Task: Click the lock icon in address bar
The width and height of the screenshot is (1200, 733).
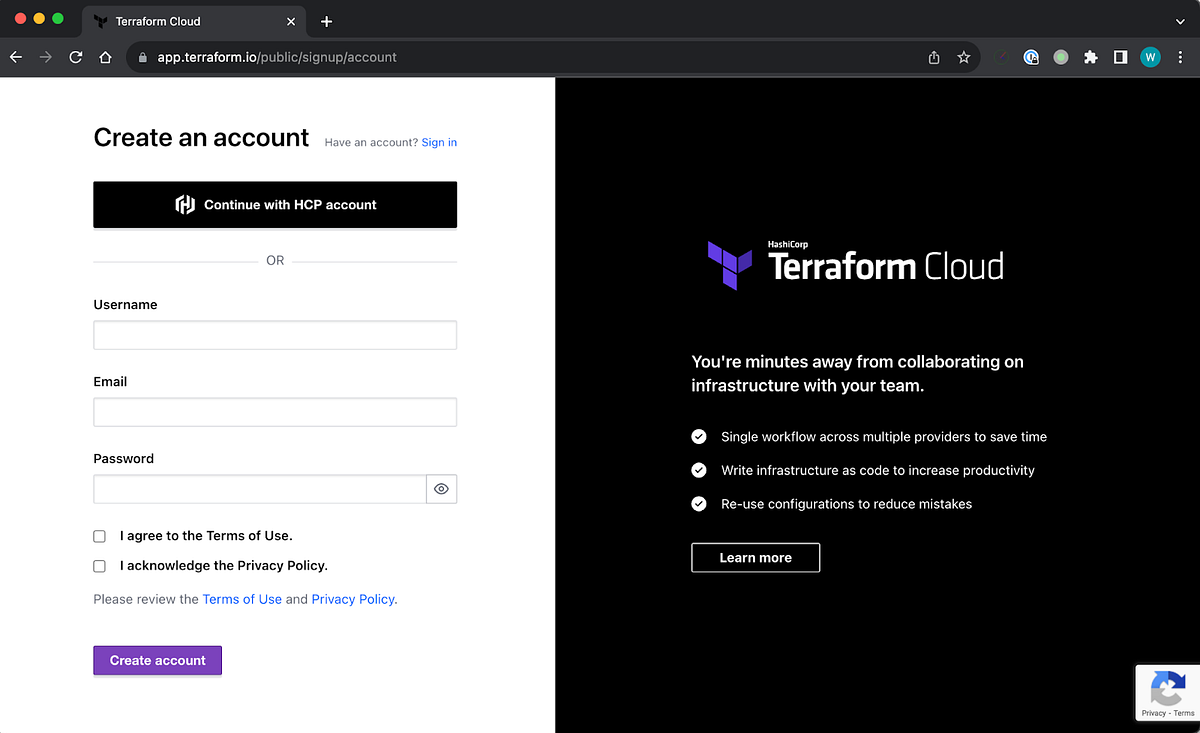Action: (142, 57)
